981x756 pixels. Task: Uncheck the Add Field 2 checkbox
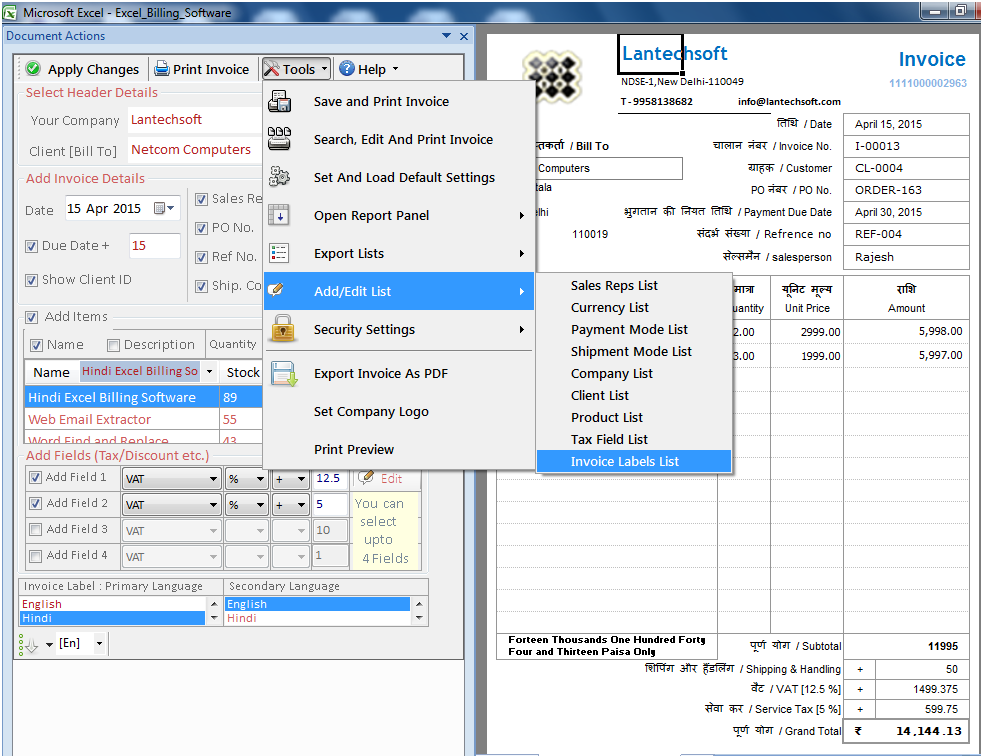coord(36,503)
